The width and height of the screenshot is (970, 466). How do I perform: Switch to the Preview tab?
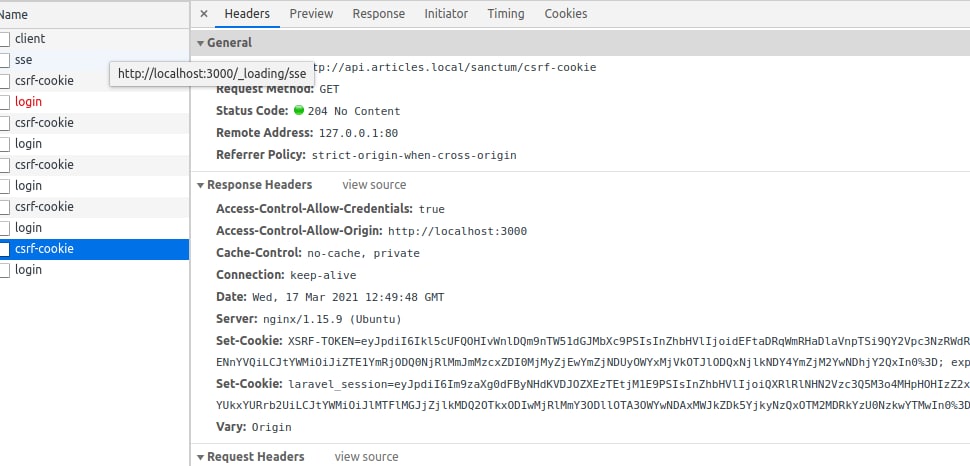(x=311, y=14)
